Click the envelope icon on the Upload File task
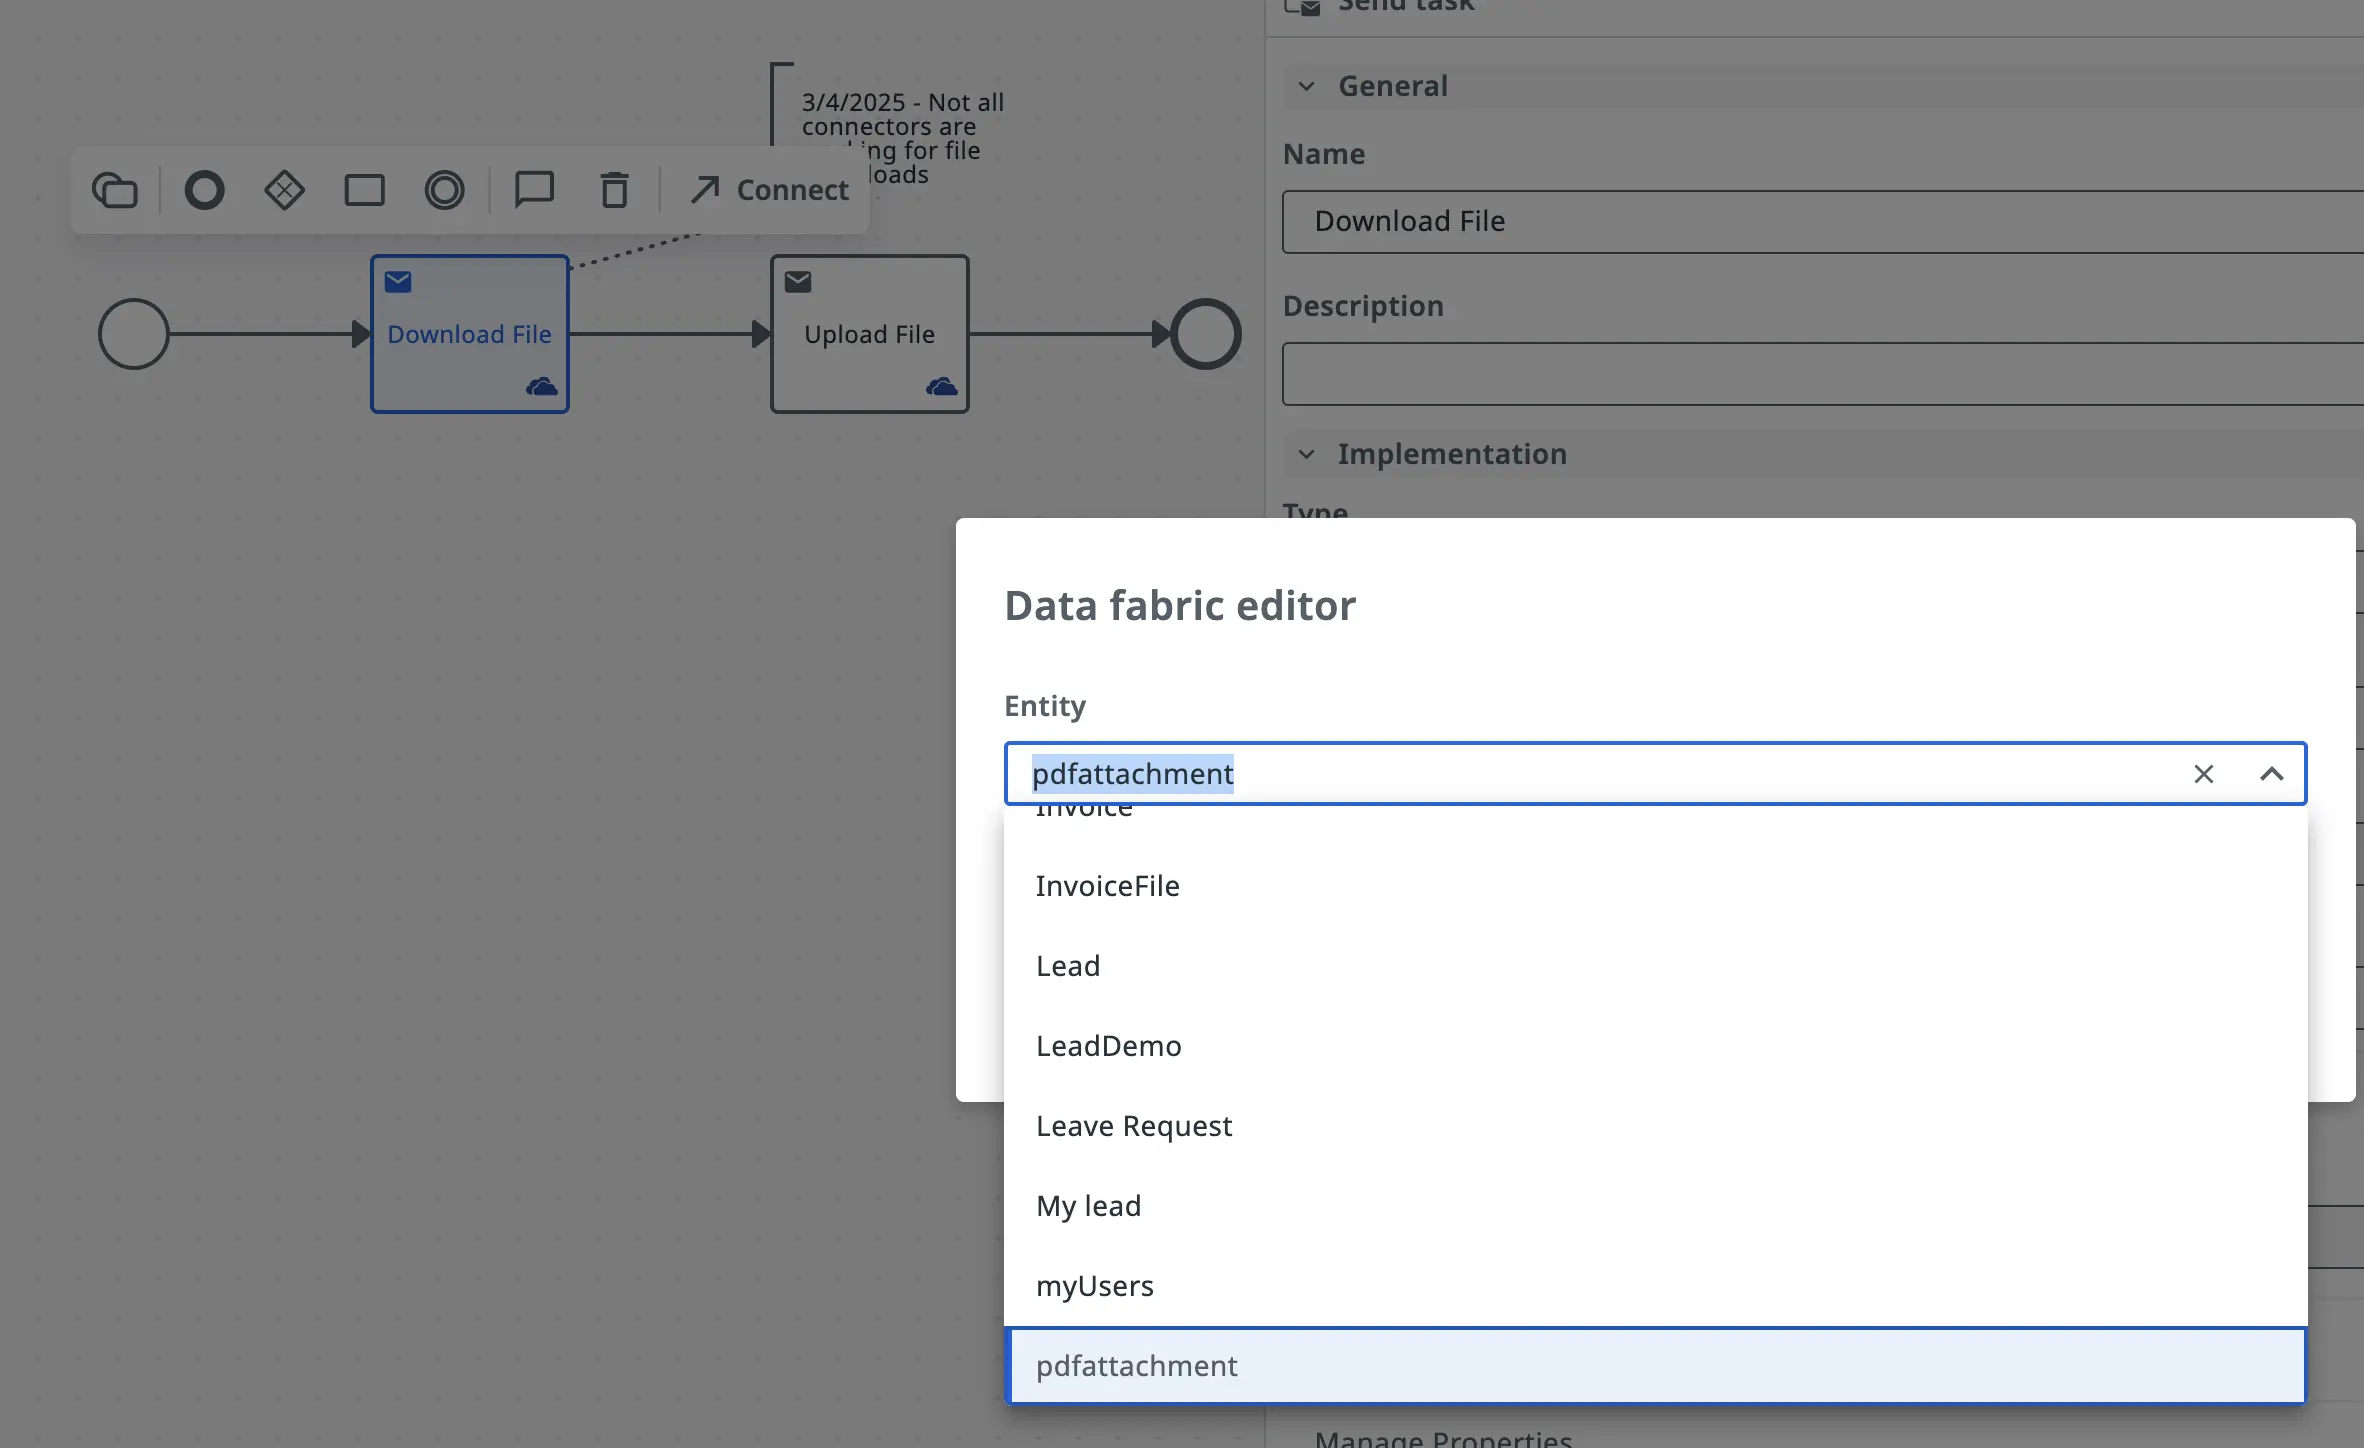Viewport: 2364px width, 1448px height. [797, 281]
